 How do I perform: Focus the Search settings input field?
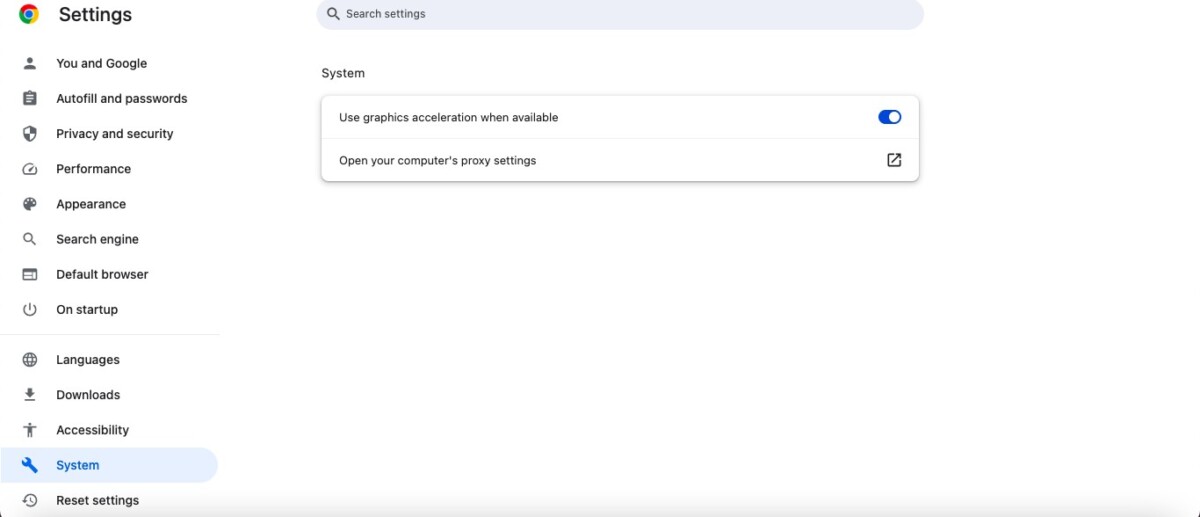620,14
